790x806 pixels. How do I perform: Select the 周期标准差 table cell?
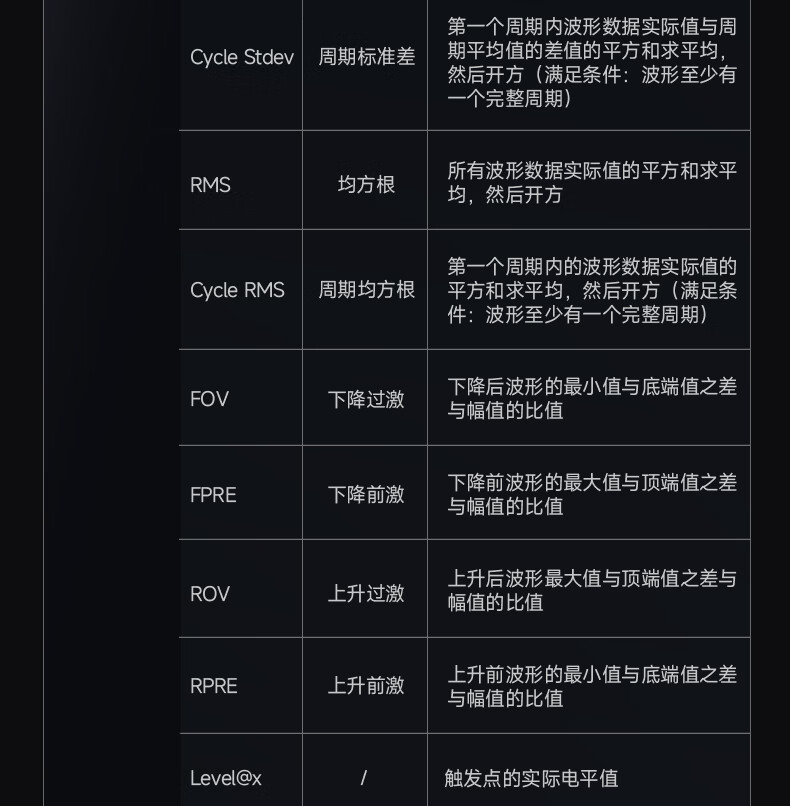point(366,58)
